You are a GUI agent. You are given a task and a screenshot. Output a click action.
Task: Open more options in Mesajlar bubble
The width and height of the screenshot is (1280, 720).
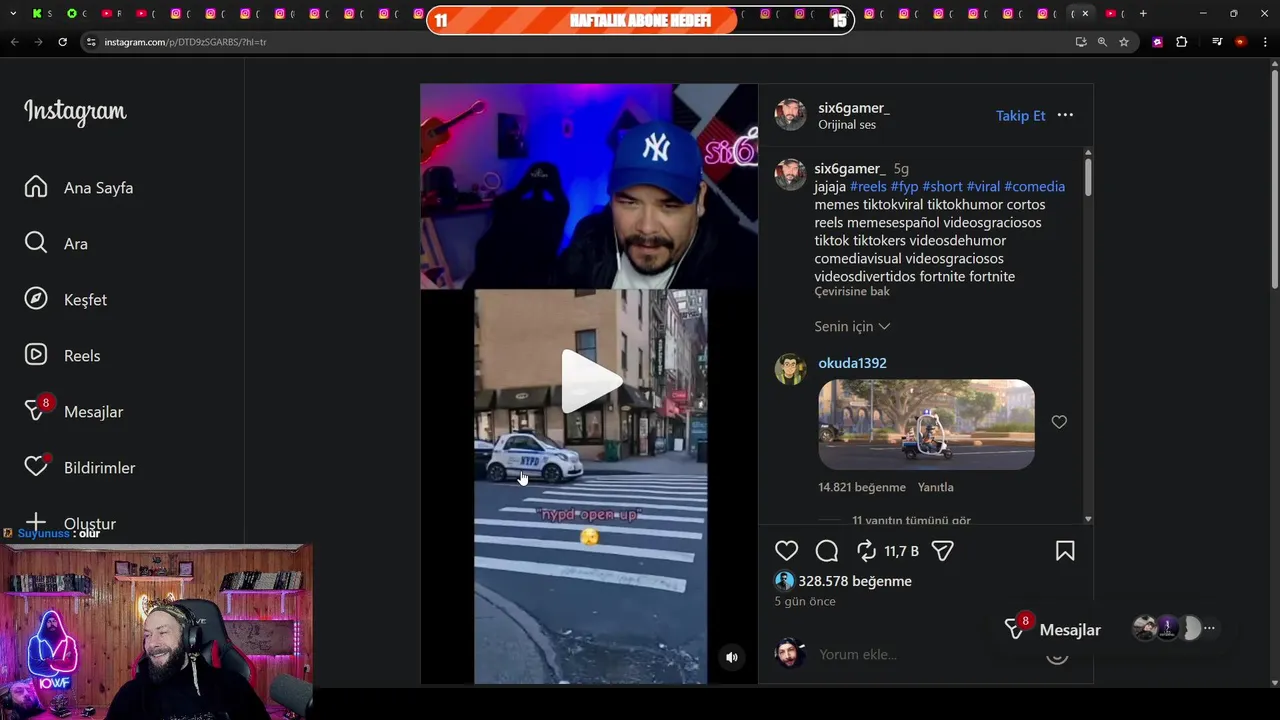tap(1209, 628)
